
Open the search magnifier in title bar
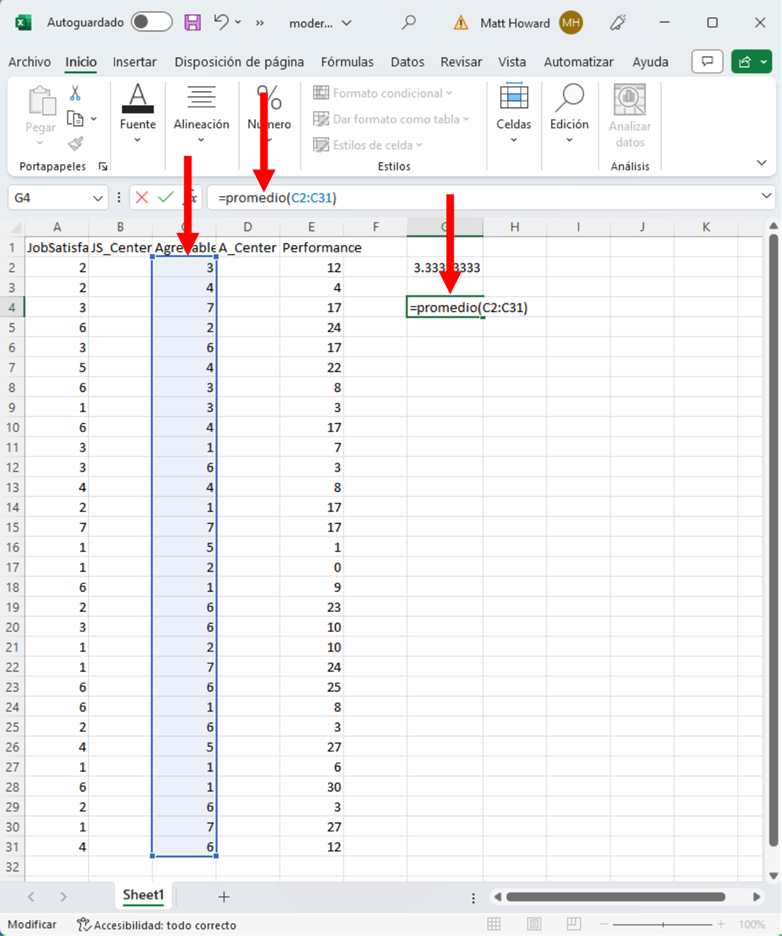coord(408,22)
